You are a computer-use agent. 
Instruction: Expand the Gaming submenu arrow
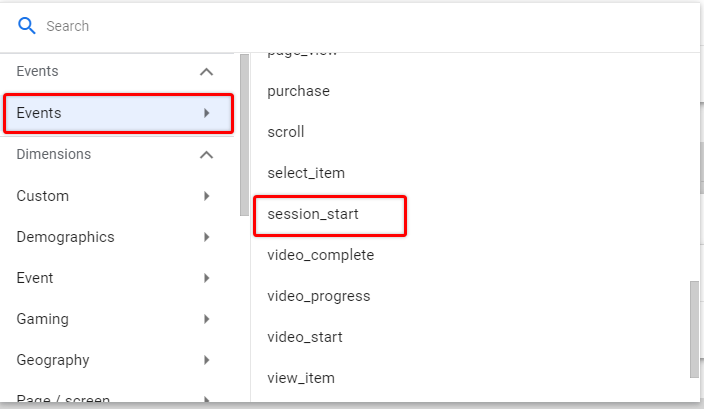[x=207, y=319]
